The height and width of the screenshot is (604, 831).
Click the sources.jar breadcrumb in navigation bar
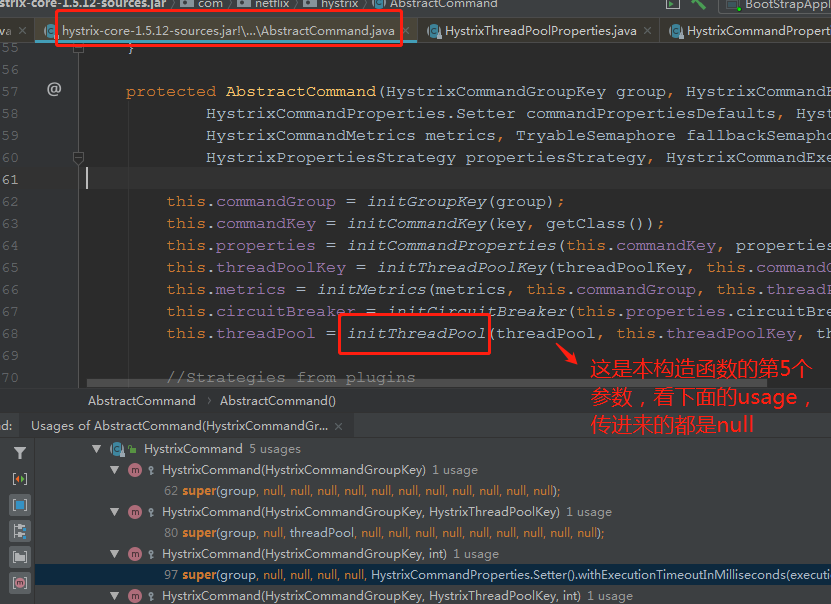click(83, 4)
